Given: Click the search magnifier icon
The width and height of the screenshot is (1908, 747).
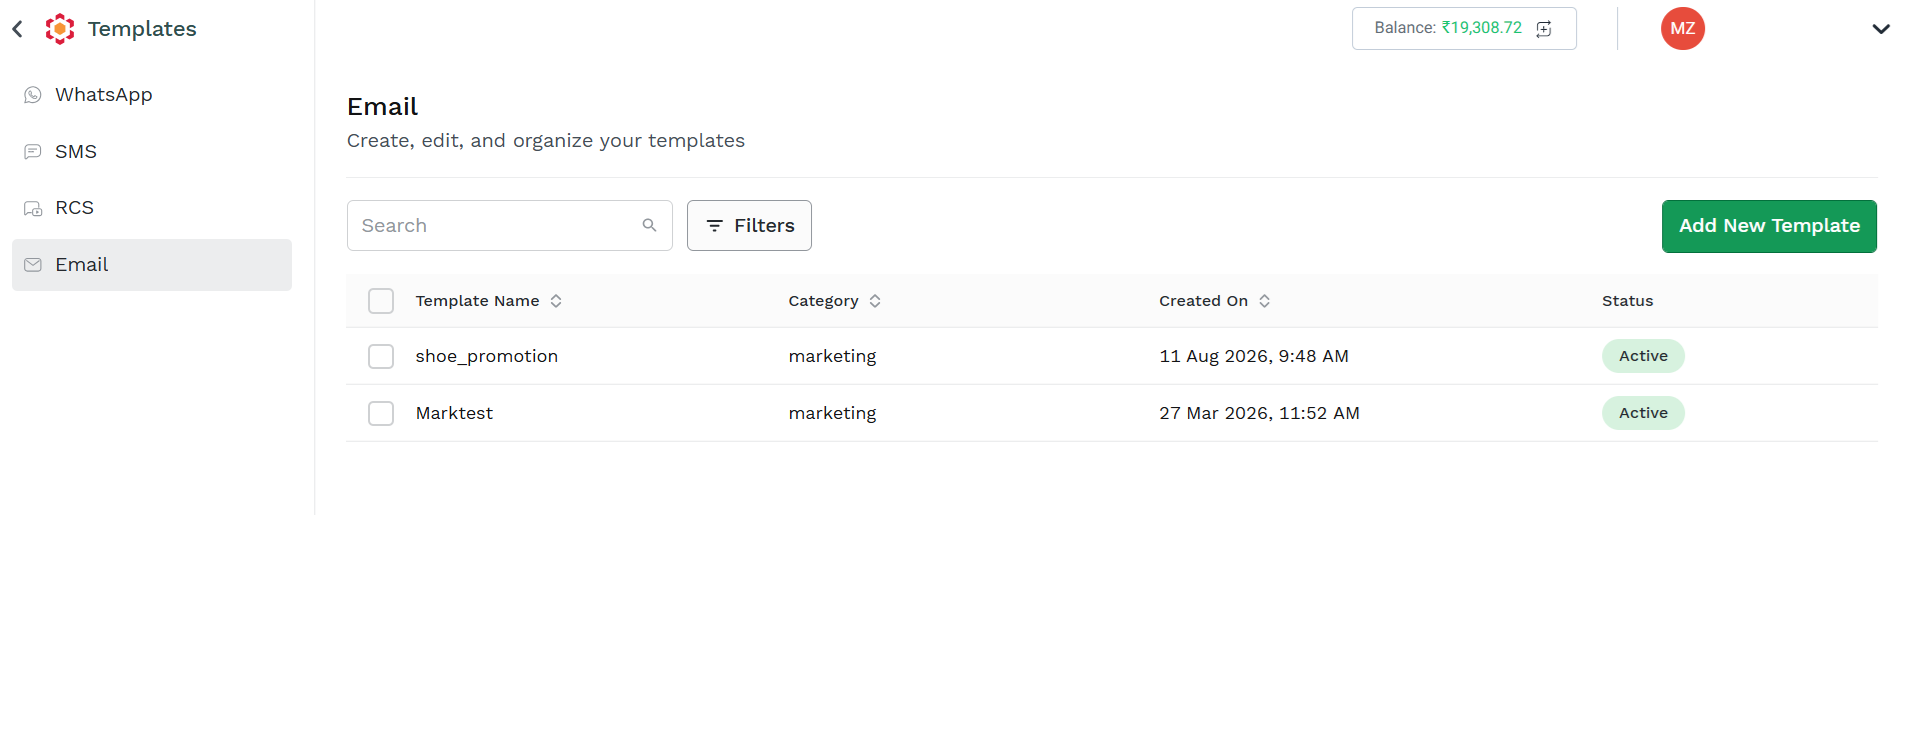Looking at the screenshot, I should click(650, 225).
